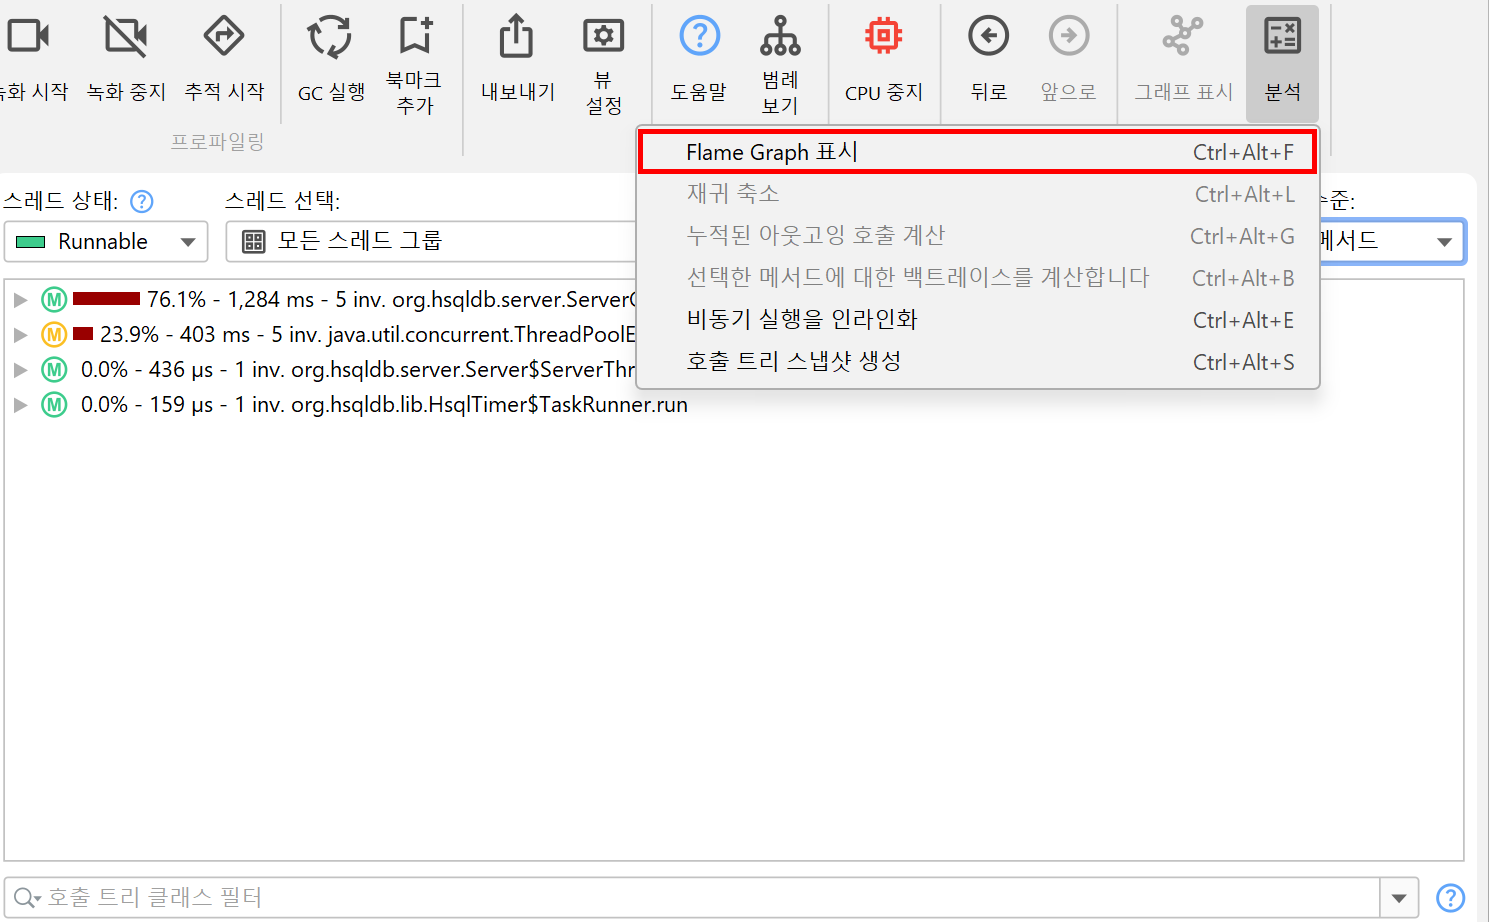Open the 모든 스레드 그룹 thread selection dropdown
The width and height of the screenshot is (1489, 922).
[430, 242]
